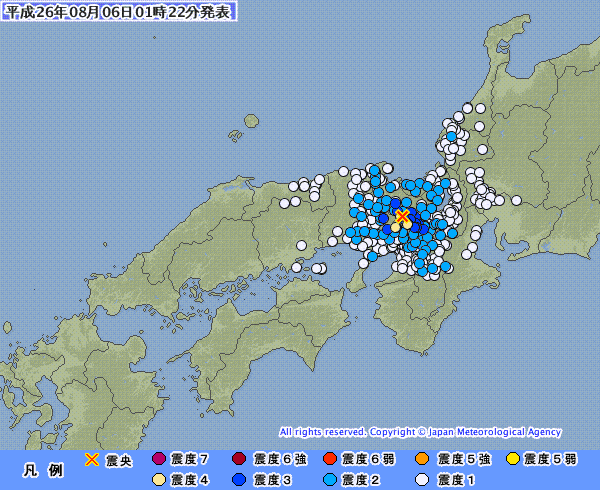Select the 震度7 purple legend circle
Image resolution: width=600 pixels, height=490 pixels.
click(x=159, y=458)
